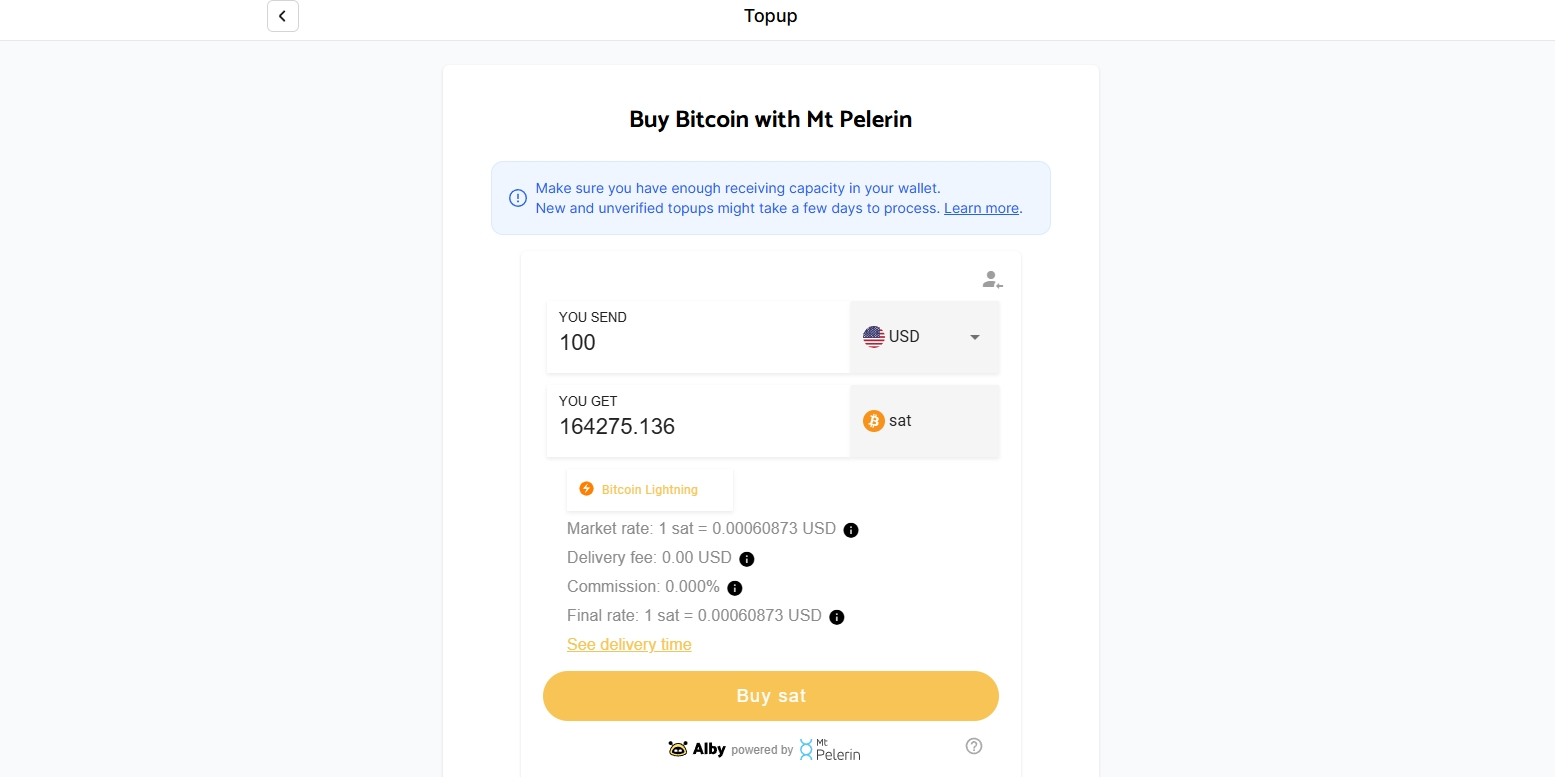Select the Bitcoin Lightning network option
Image resolution: width=1555 pixels, height=777 pixels.
(649, 490)
